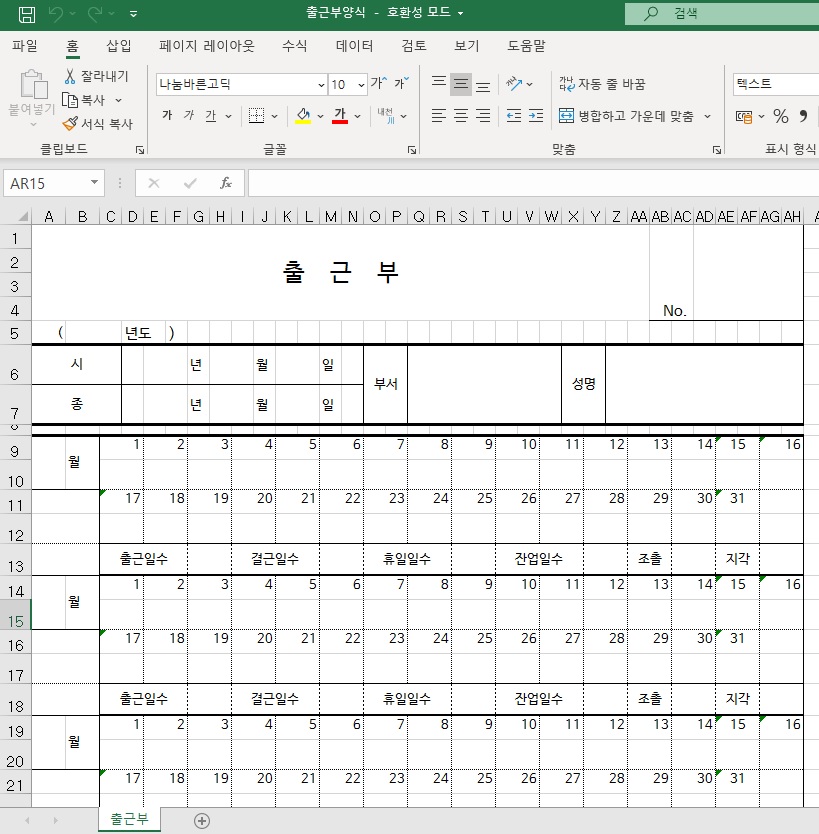Select row 13 header
Screen dimensions: 819x834
15,559
